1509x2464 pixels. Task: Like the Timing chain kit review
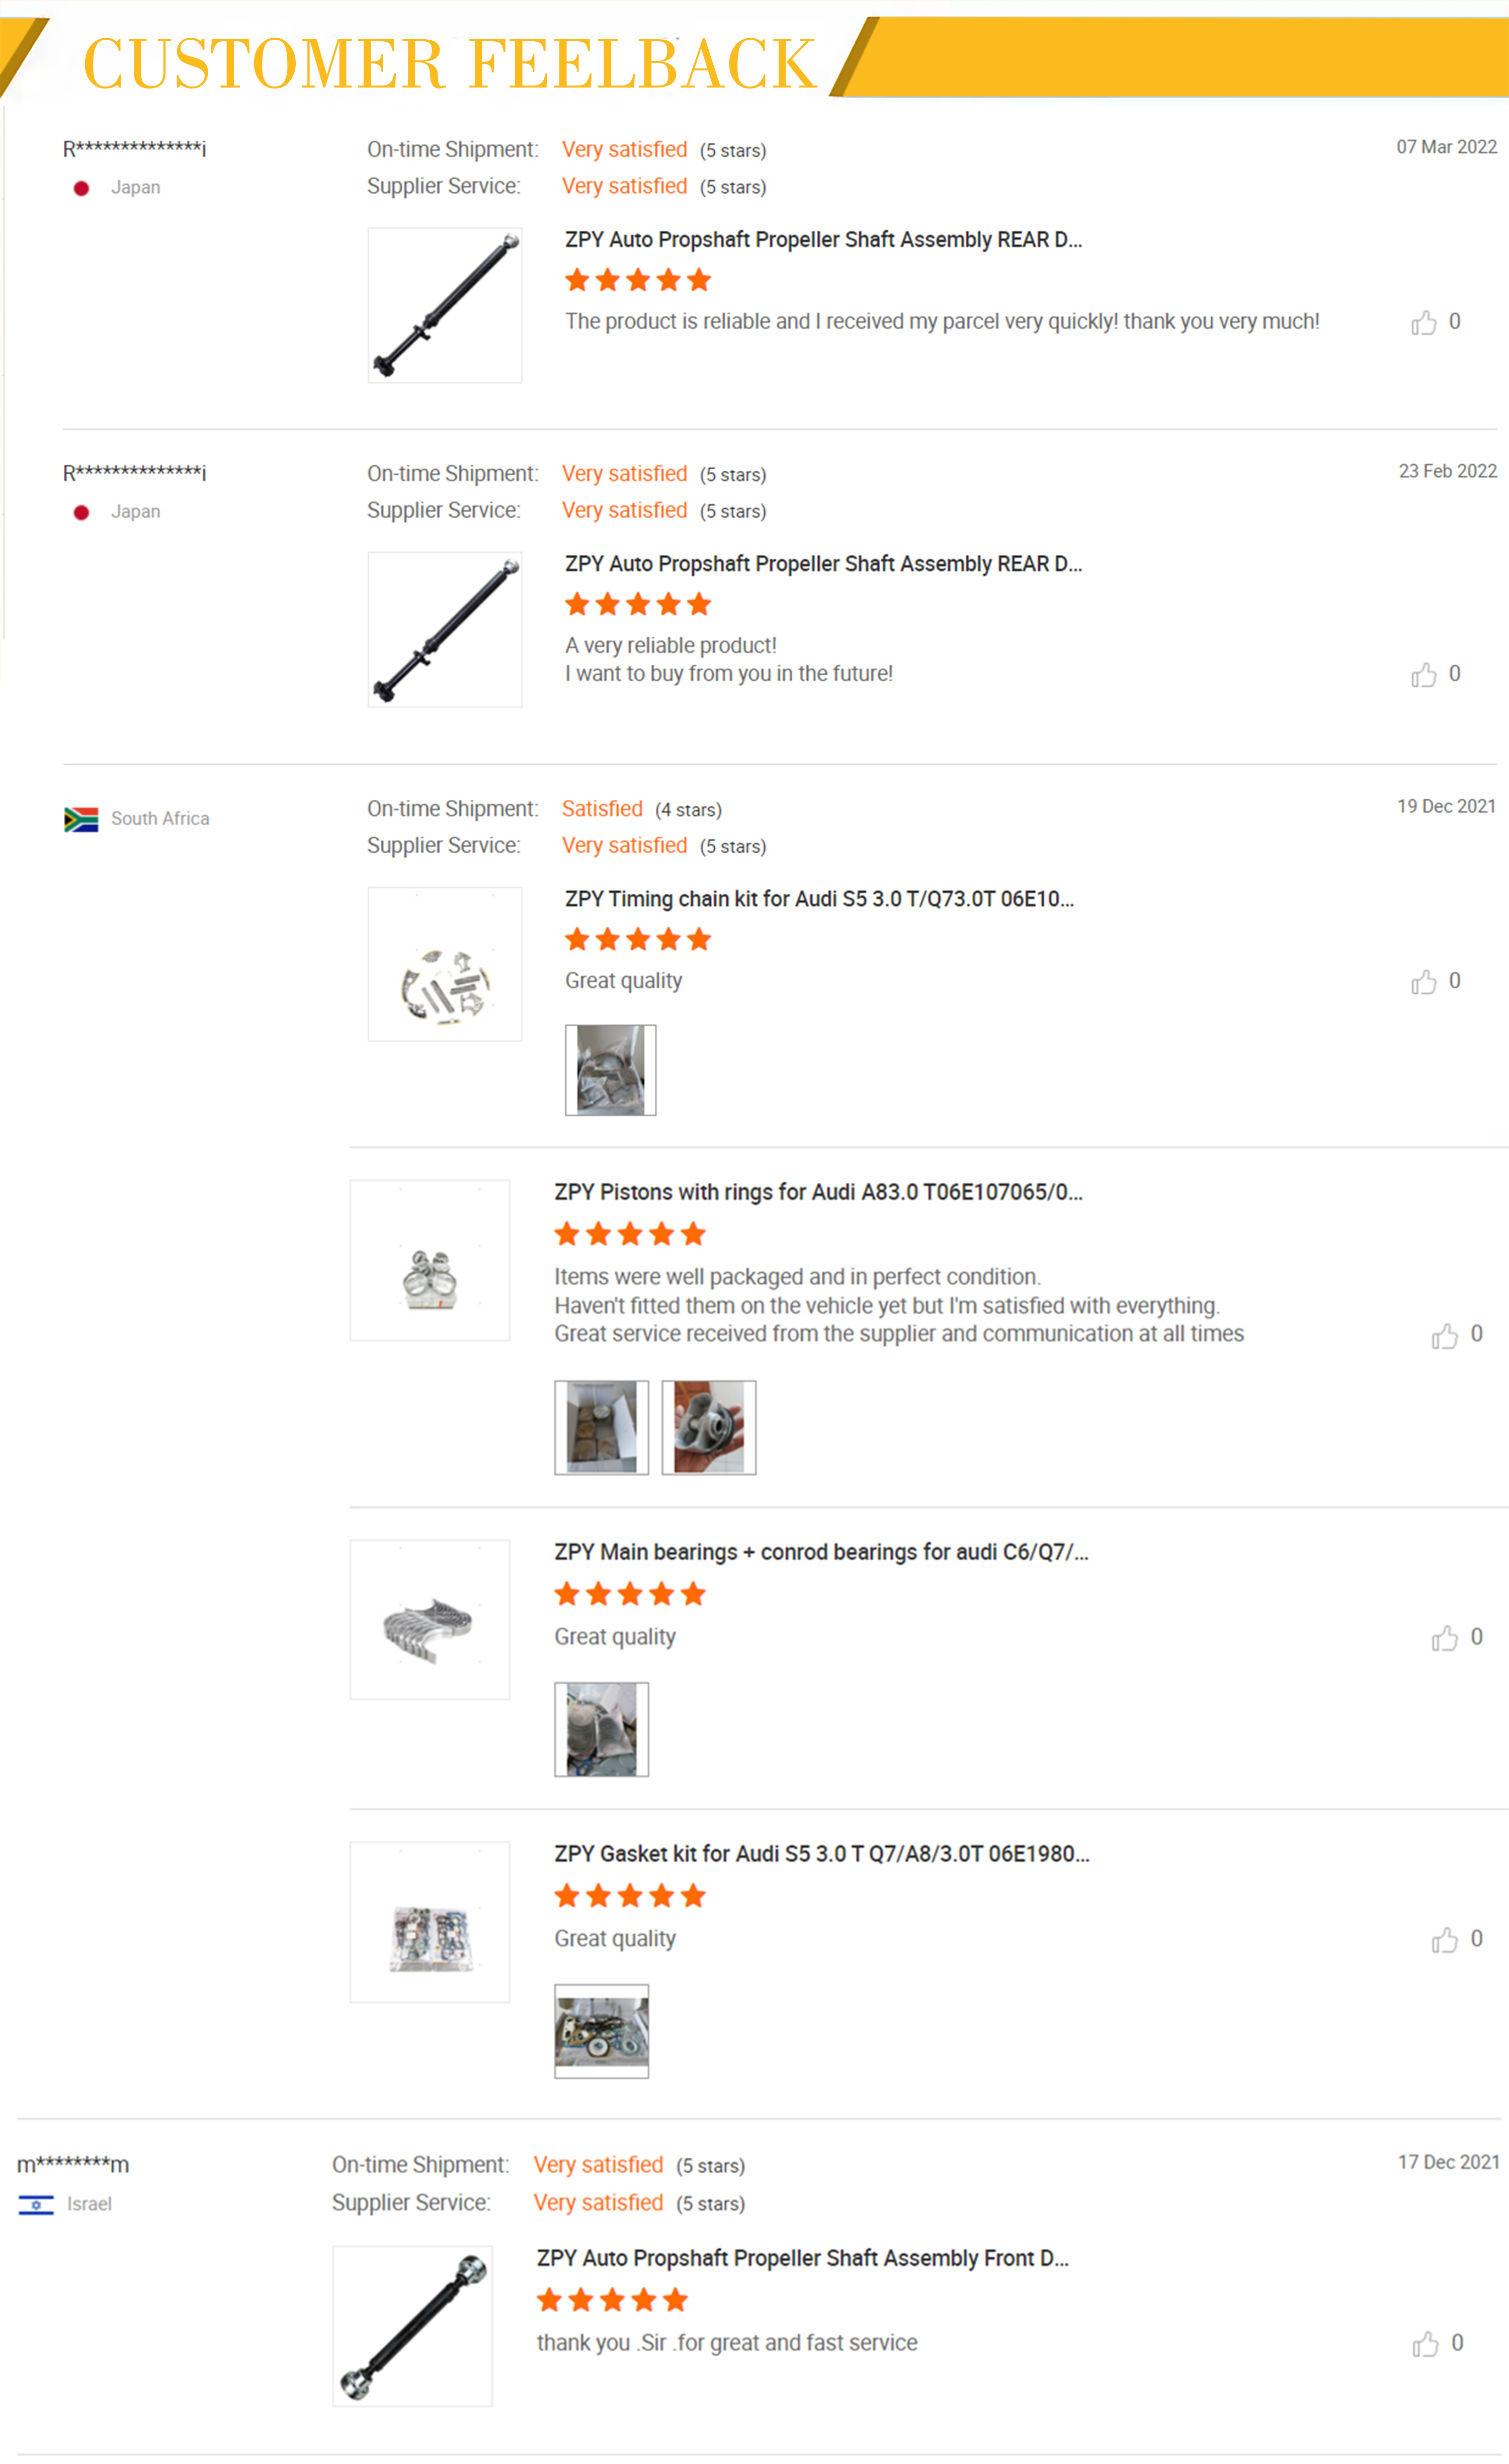coord(1423,982)
